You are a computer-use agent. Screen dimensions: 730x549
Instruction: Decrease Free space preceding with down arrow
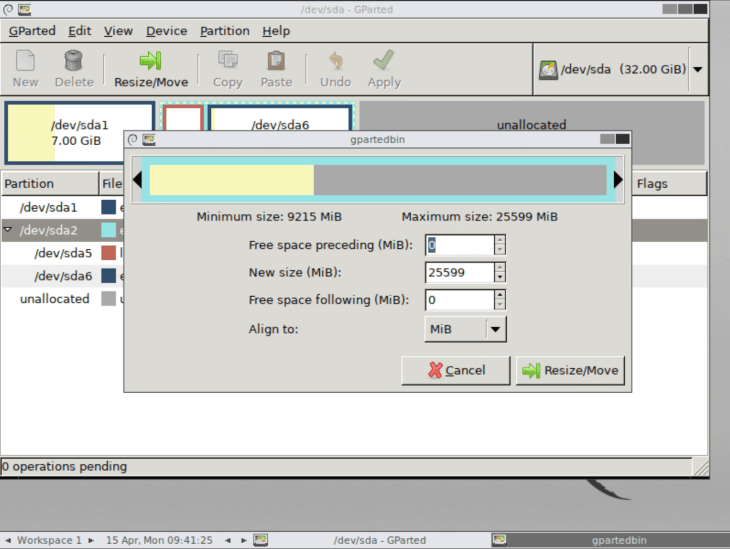500,250
